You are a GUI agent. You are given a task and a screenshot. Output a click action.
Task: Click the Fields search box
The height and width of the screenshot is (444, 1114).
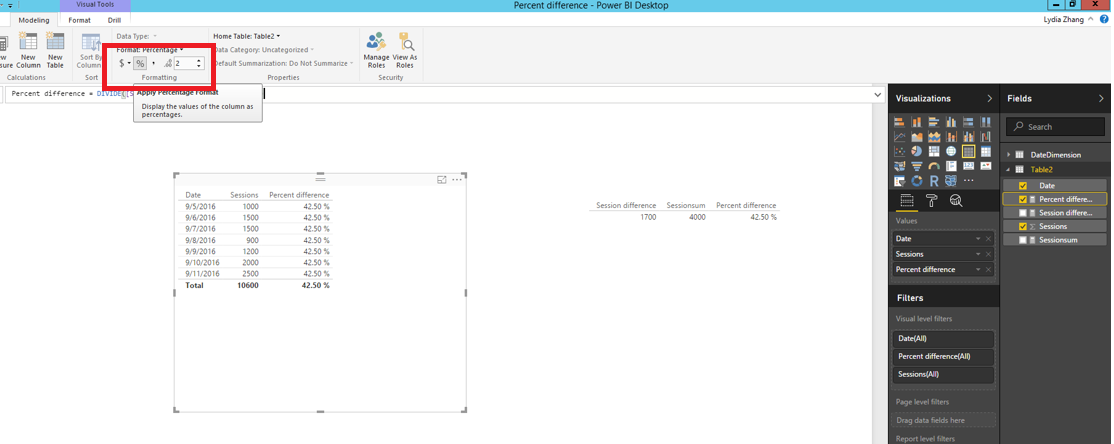point(1056,126)
